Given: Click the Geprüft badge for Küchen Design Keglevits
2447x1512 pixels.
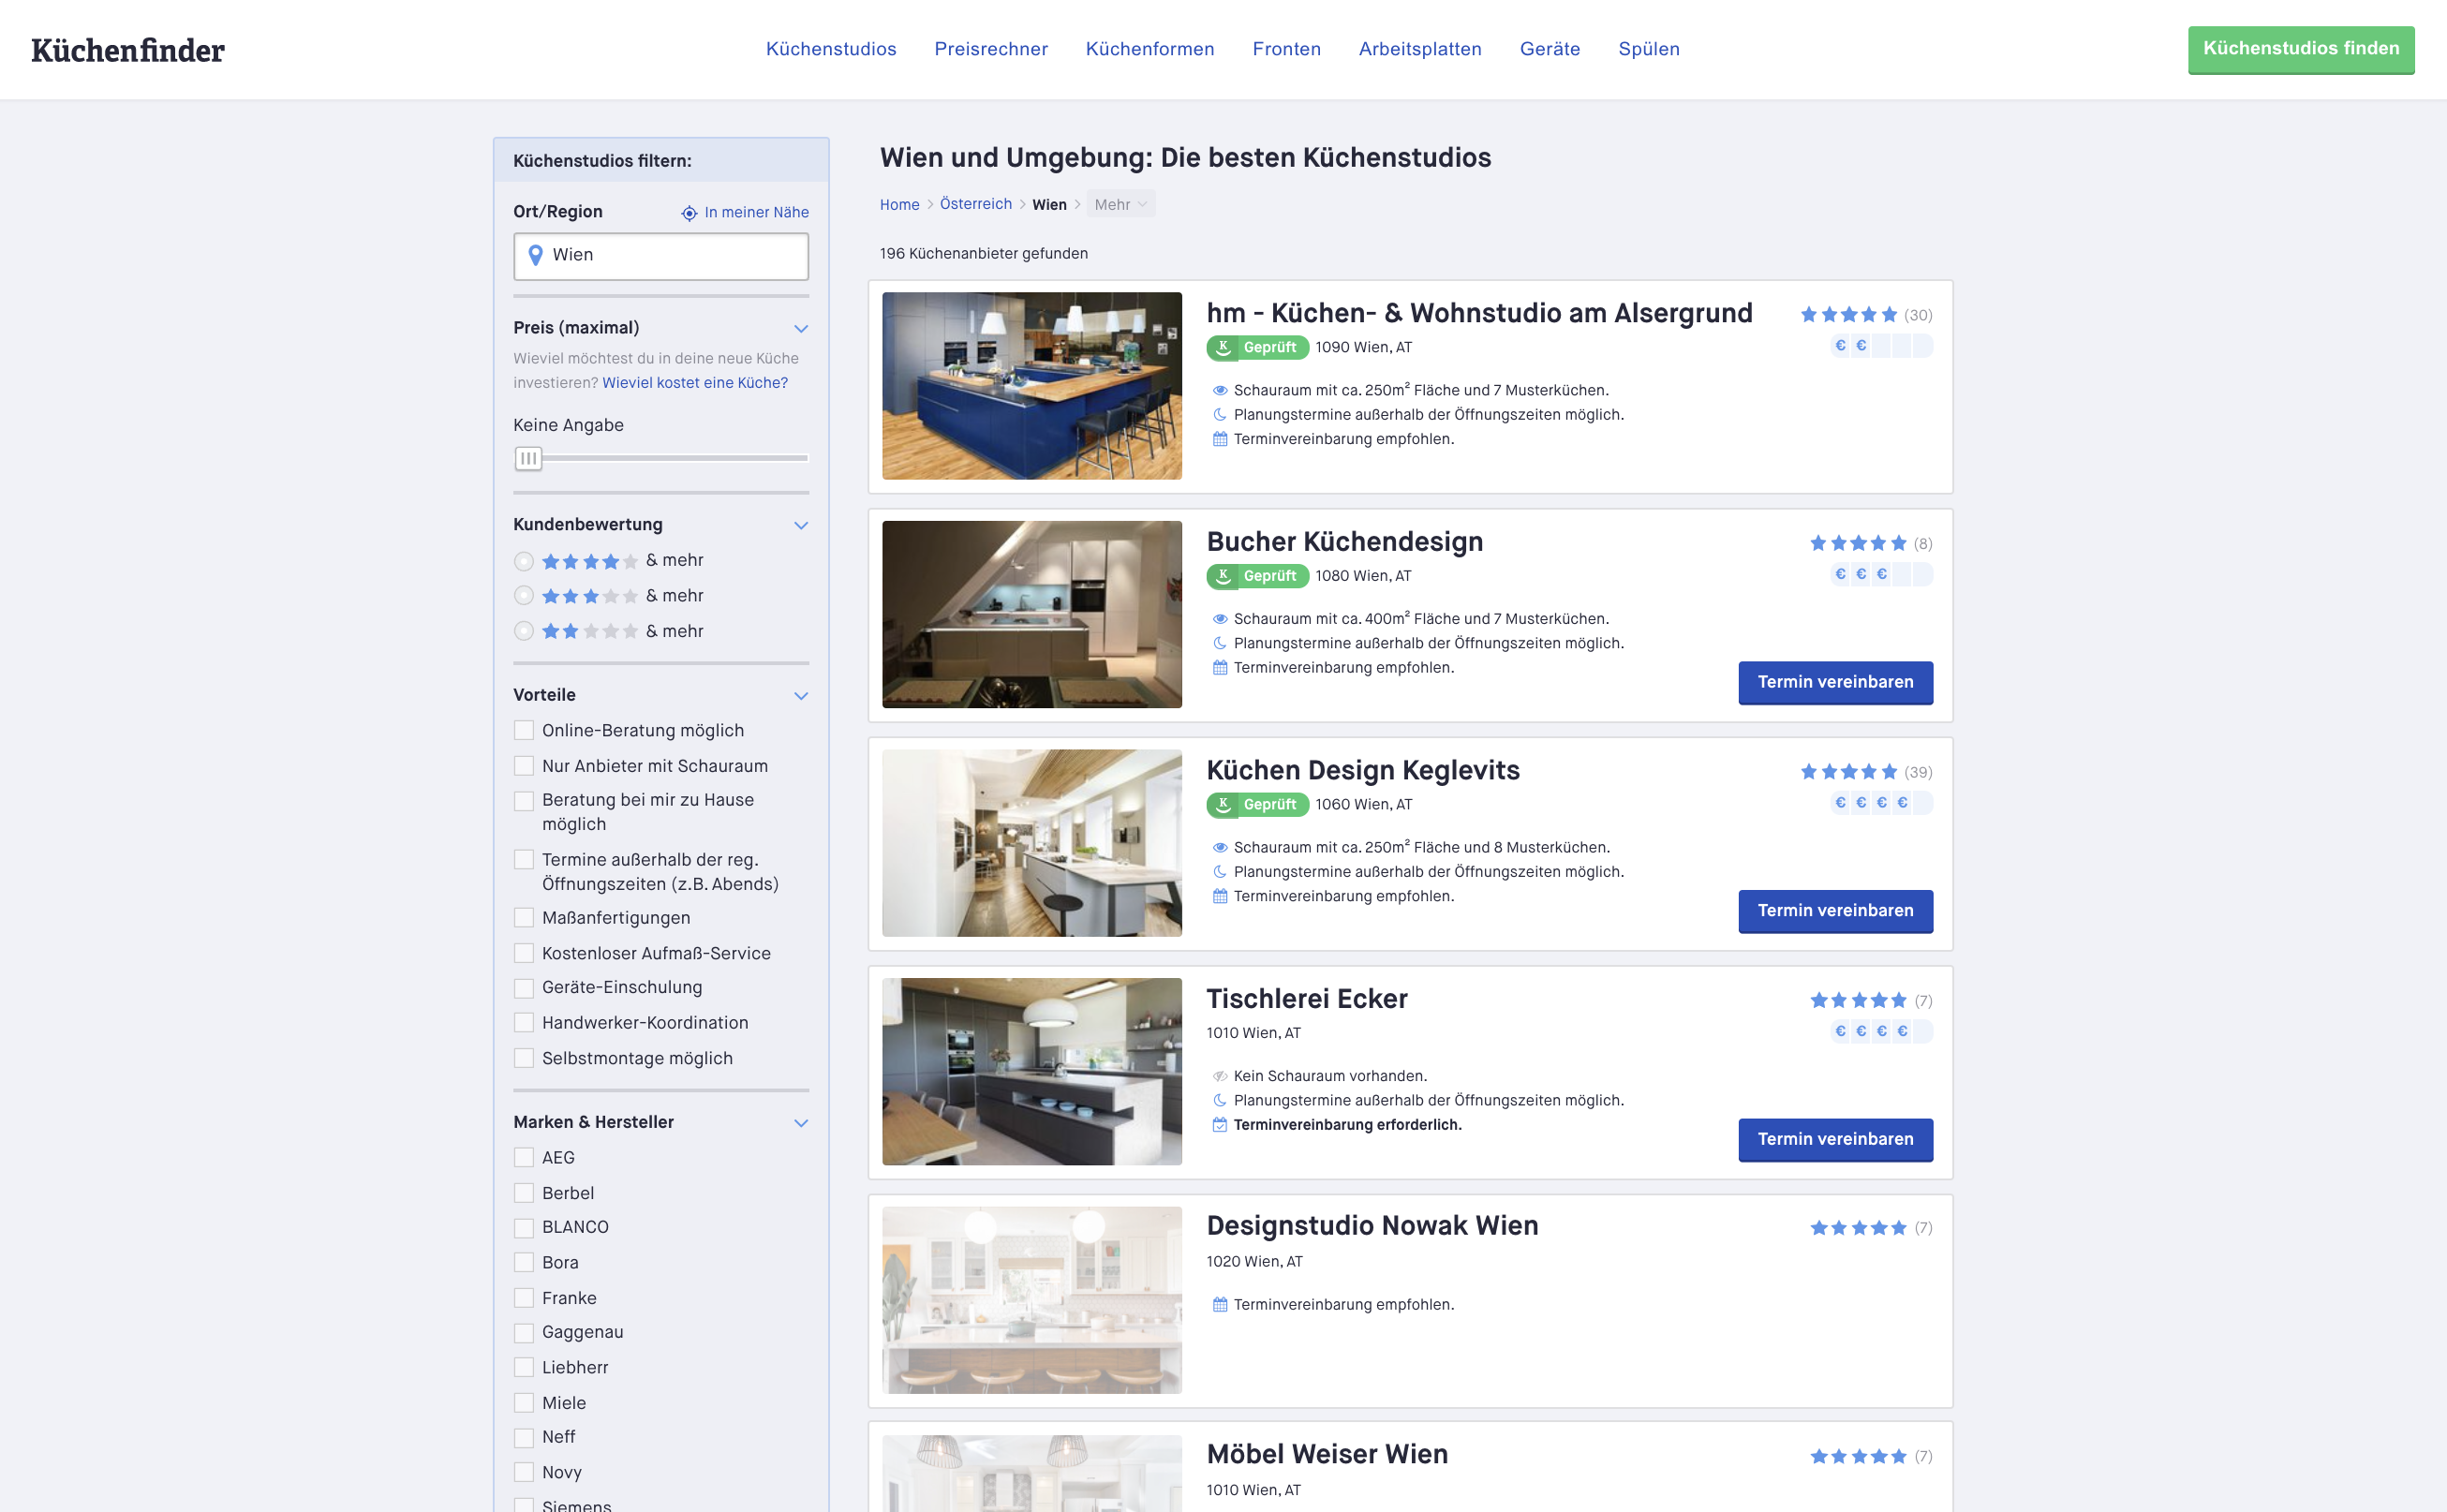Looking at the screenshot, I should click(1257, 805).
